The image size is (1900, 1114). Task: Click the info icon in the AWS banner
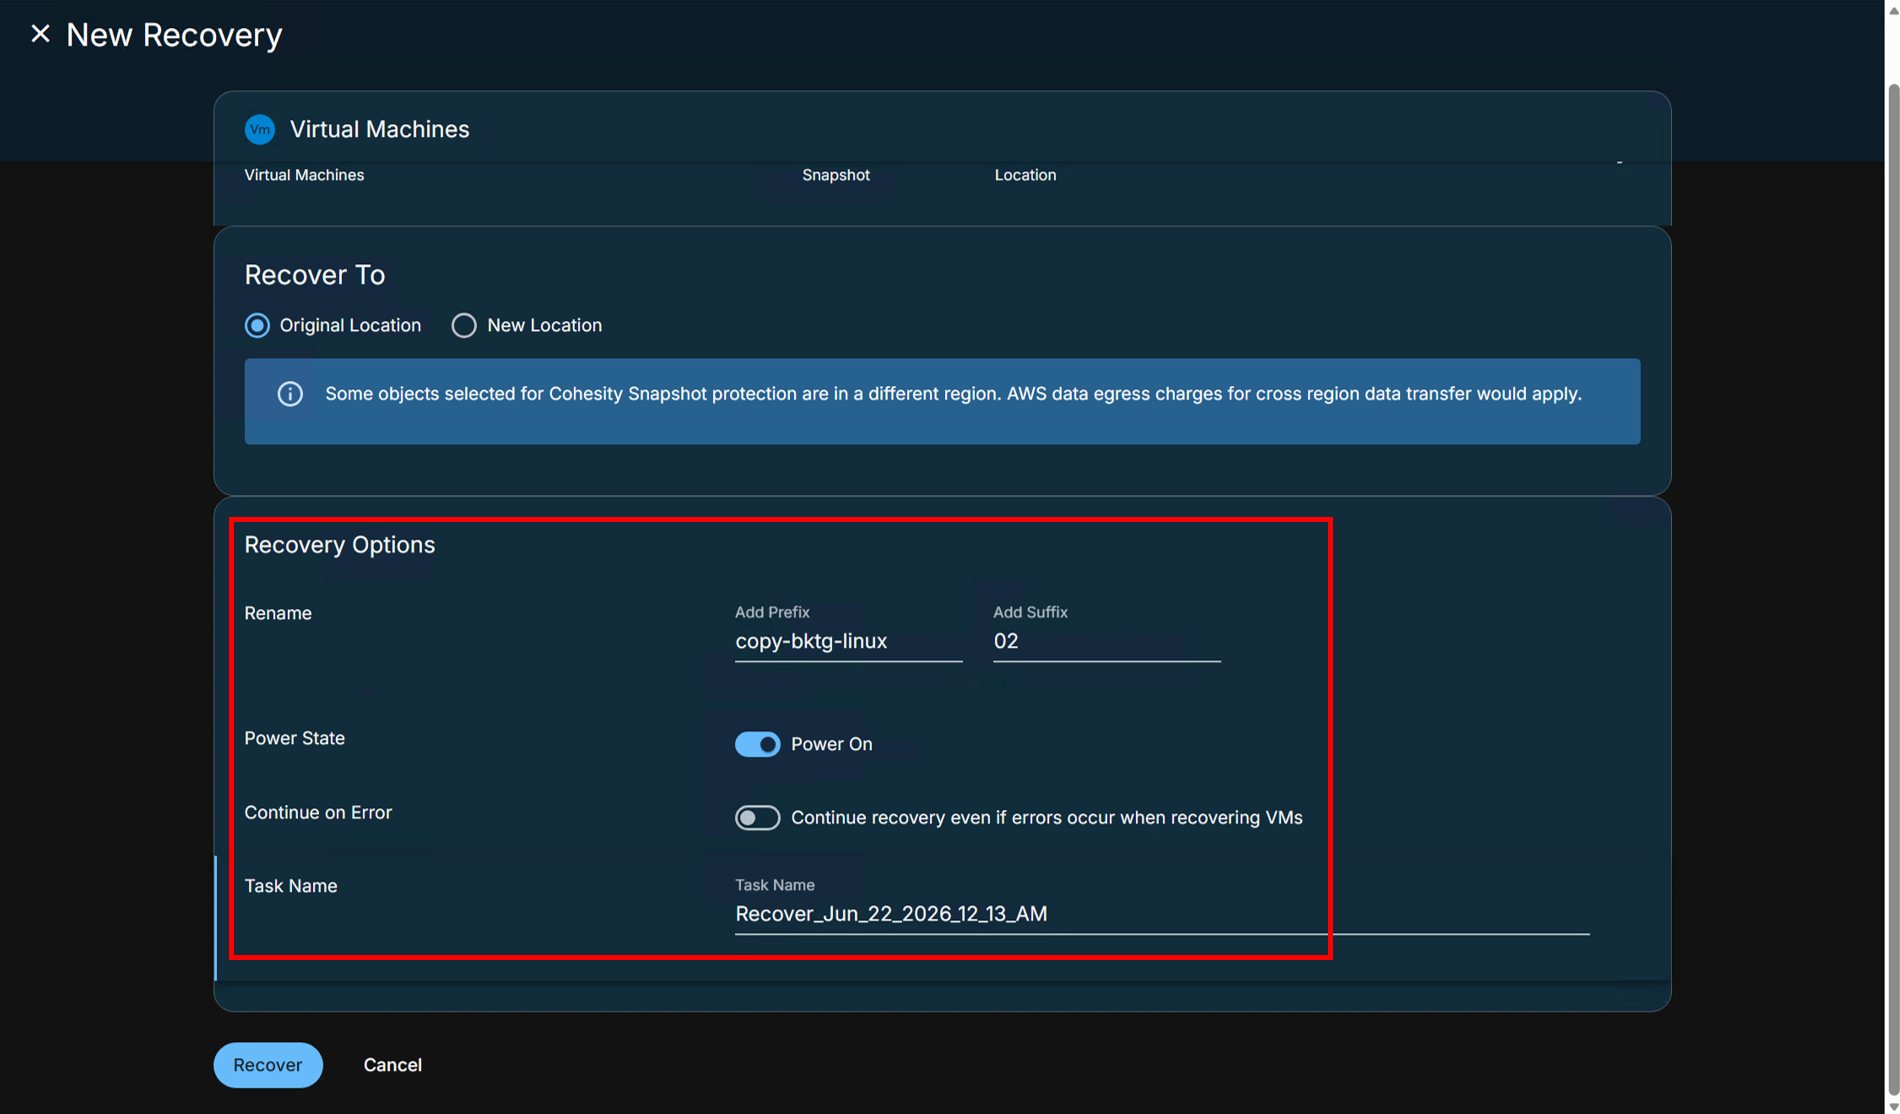(x=290, y=394)
